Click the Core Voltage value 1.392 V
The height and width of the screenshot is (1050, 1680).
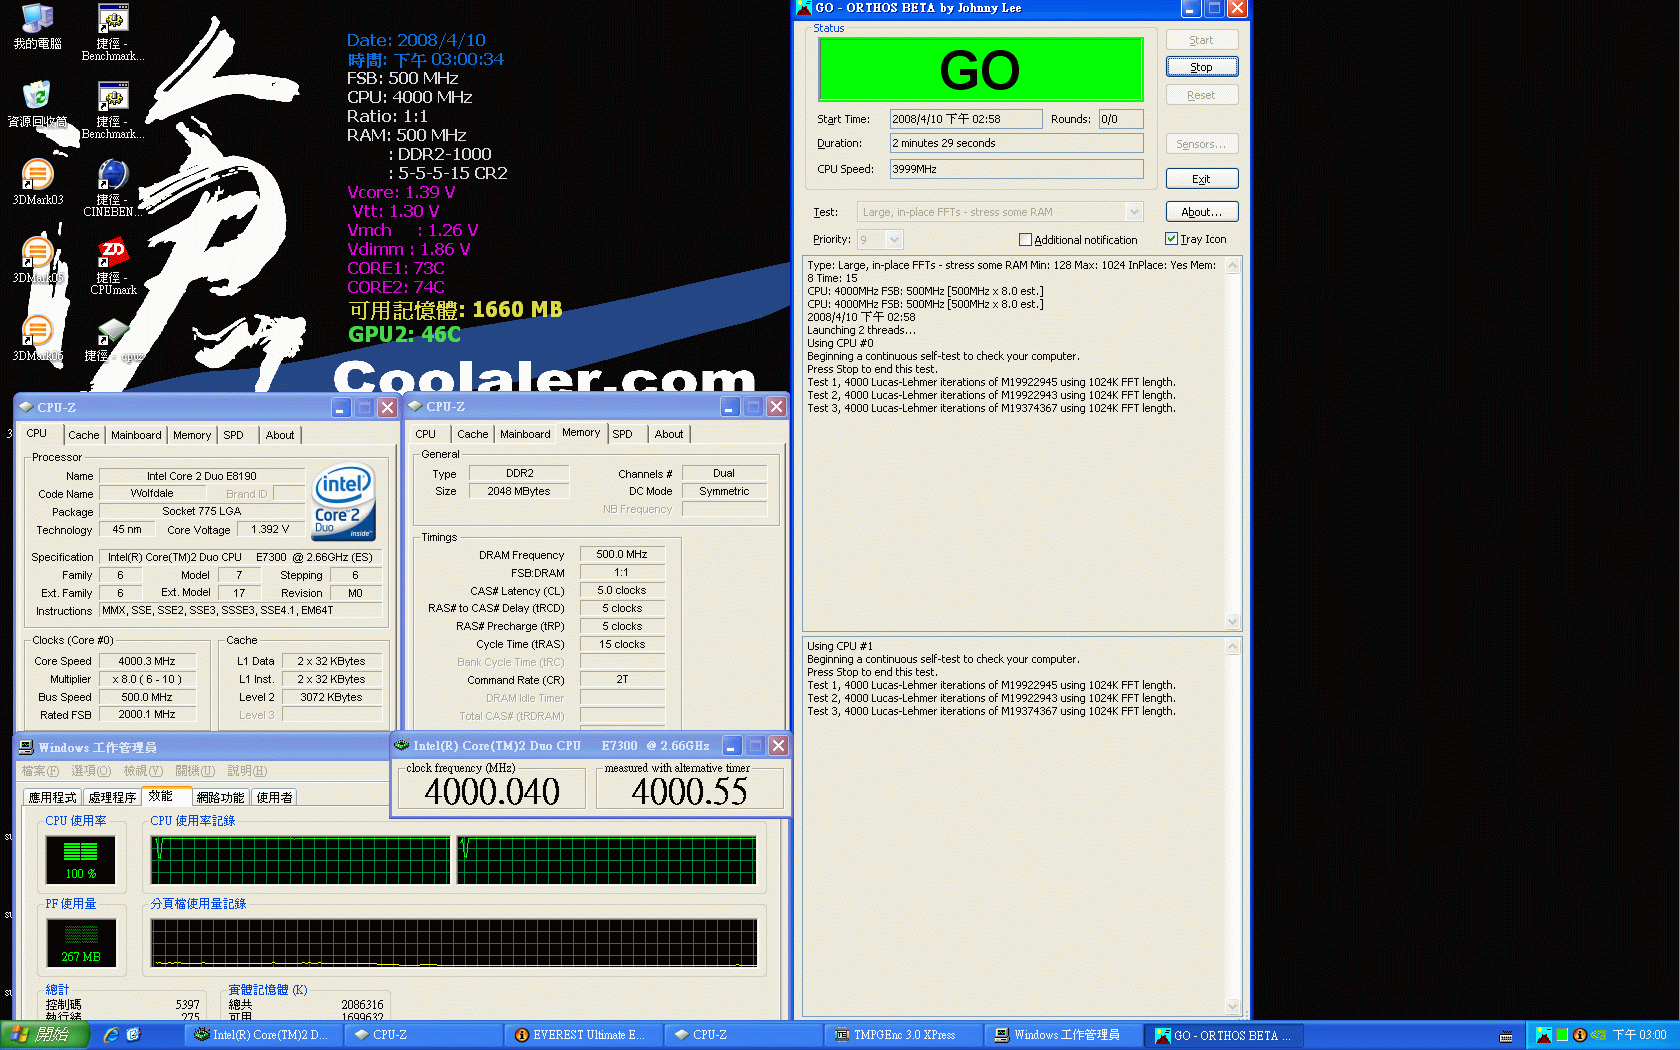(270, 529)
